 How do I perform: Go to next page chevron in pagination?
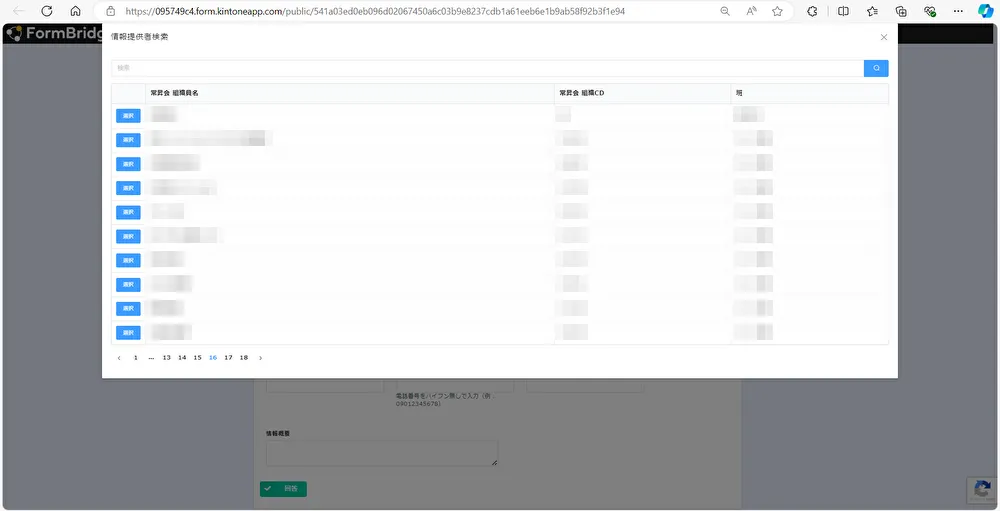(x=260, y=357)
